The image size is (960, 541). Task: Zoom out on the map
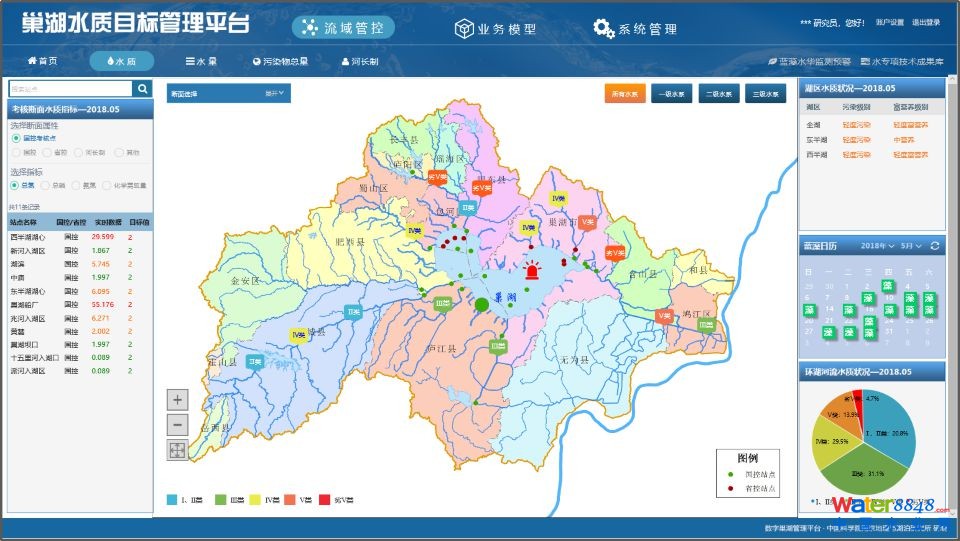177,425
